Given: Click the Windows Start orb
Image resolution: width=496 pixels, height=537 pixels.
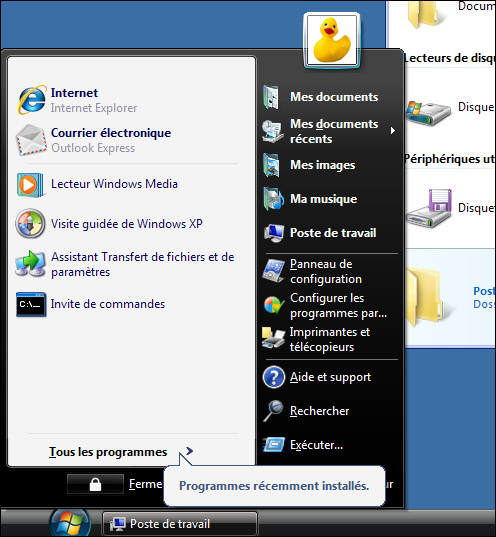Looking at the screenshot, I should 70,523.
